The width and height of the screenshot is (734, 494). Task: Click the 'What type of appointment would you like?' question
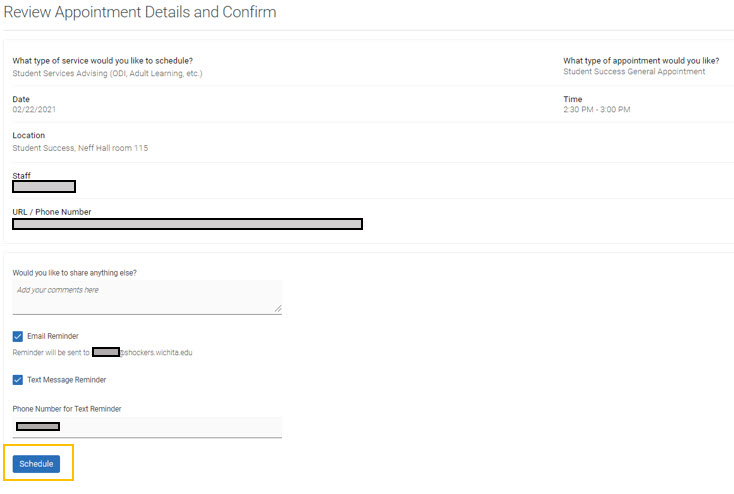(641, 61)
